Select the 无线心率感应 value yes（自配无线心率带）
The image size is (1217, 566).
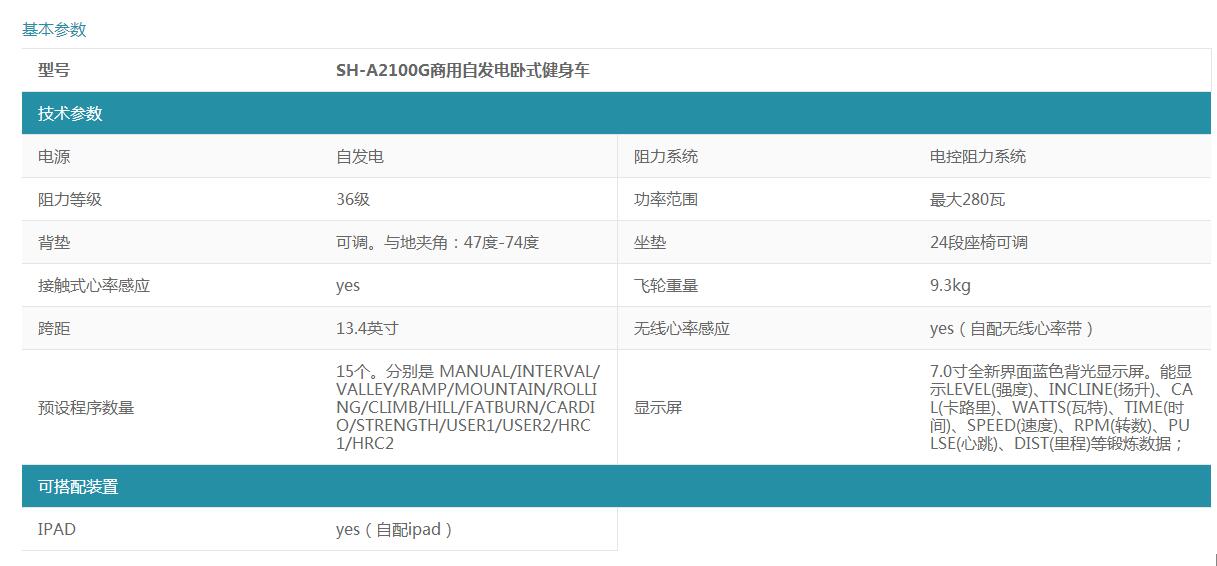(1012, 328)
